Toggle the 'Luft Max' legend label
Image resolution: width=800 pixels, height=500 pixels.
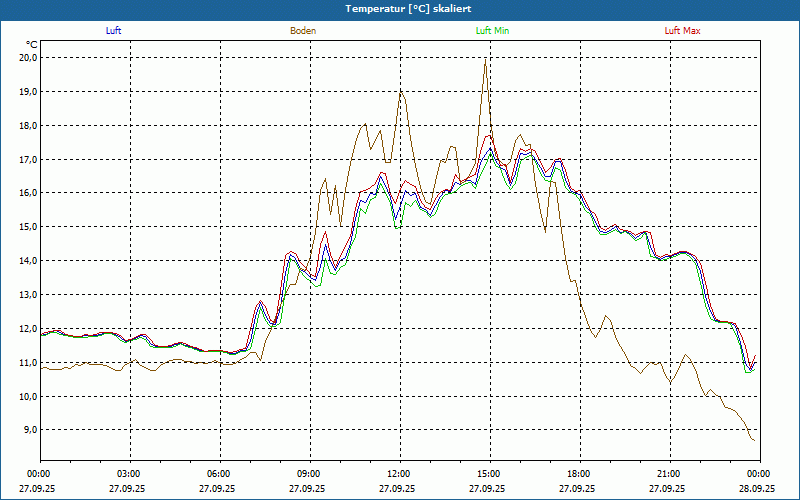click(x=683, y=30)
